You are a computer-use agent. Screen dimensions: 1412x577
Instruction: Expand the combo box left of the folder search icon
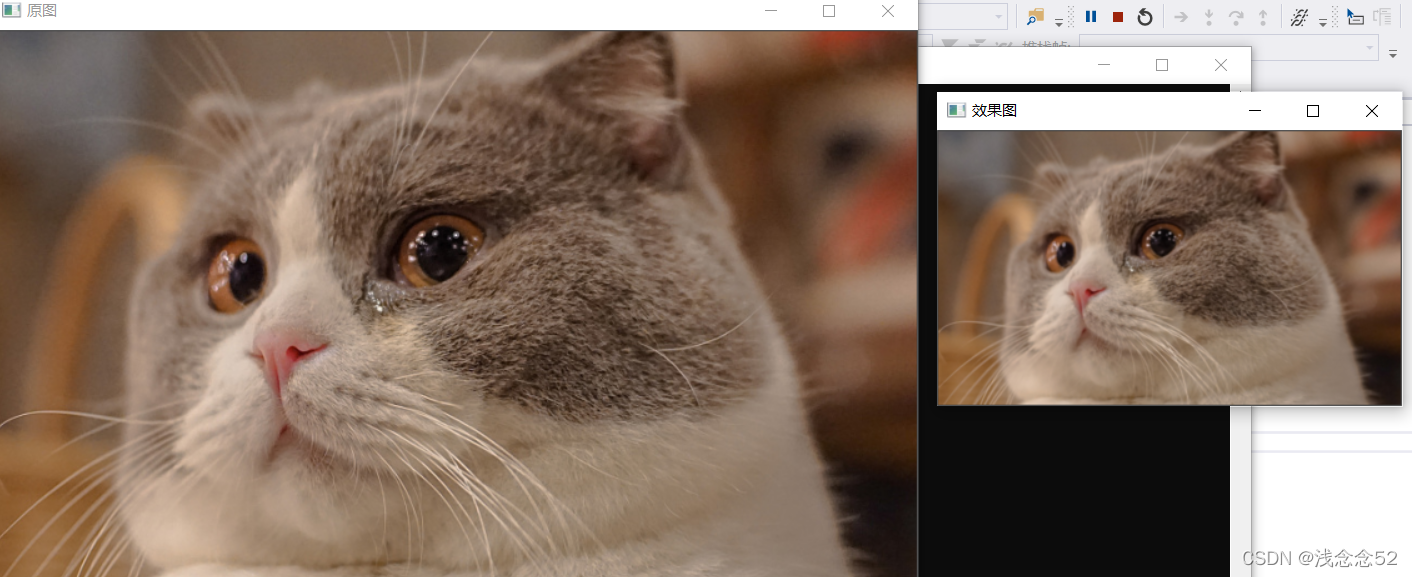(999, 16)
